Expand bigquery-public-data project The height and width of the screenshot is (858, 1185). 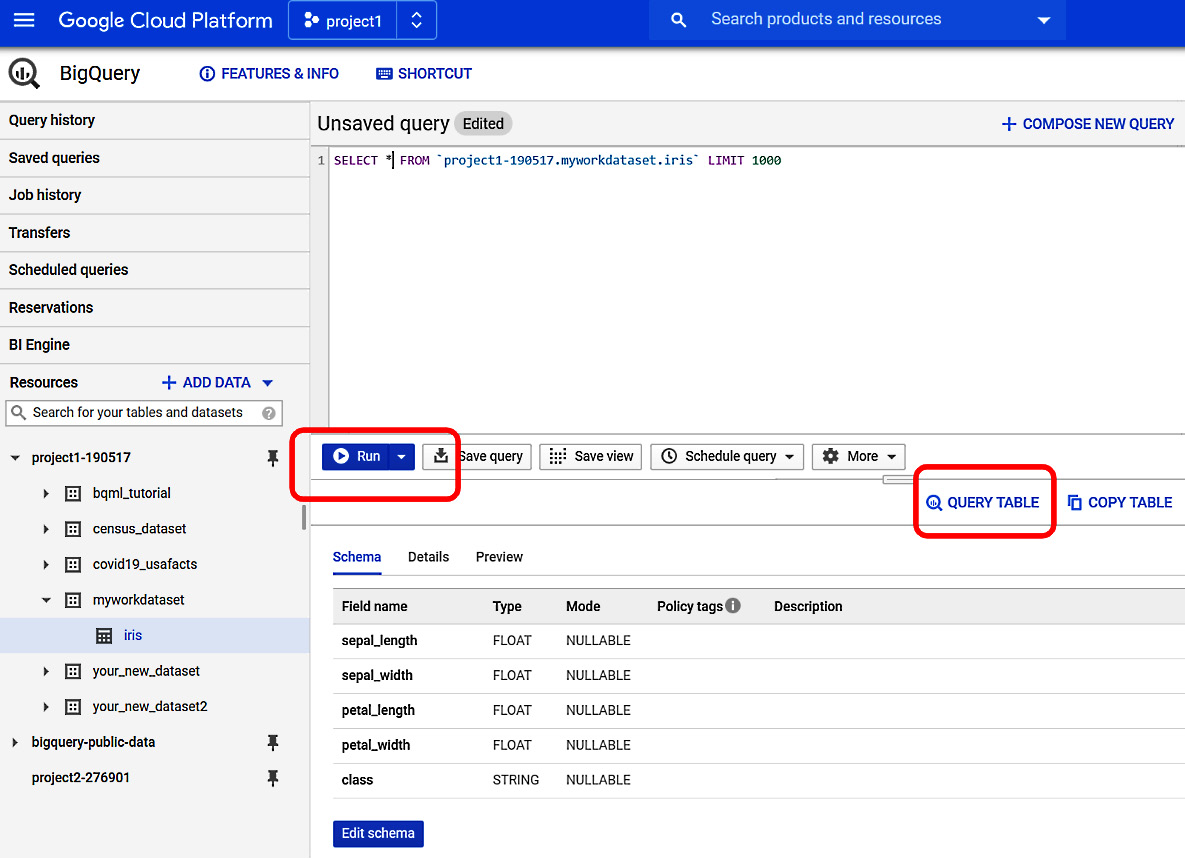click(x=14, y=742)
